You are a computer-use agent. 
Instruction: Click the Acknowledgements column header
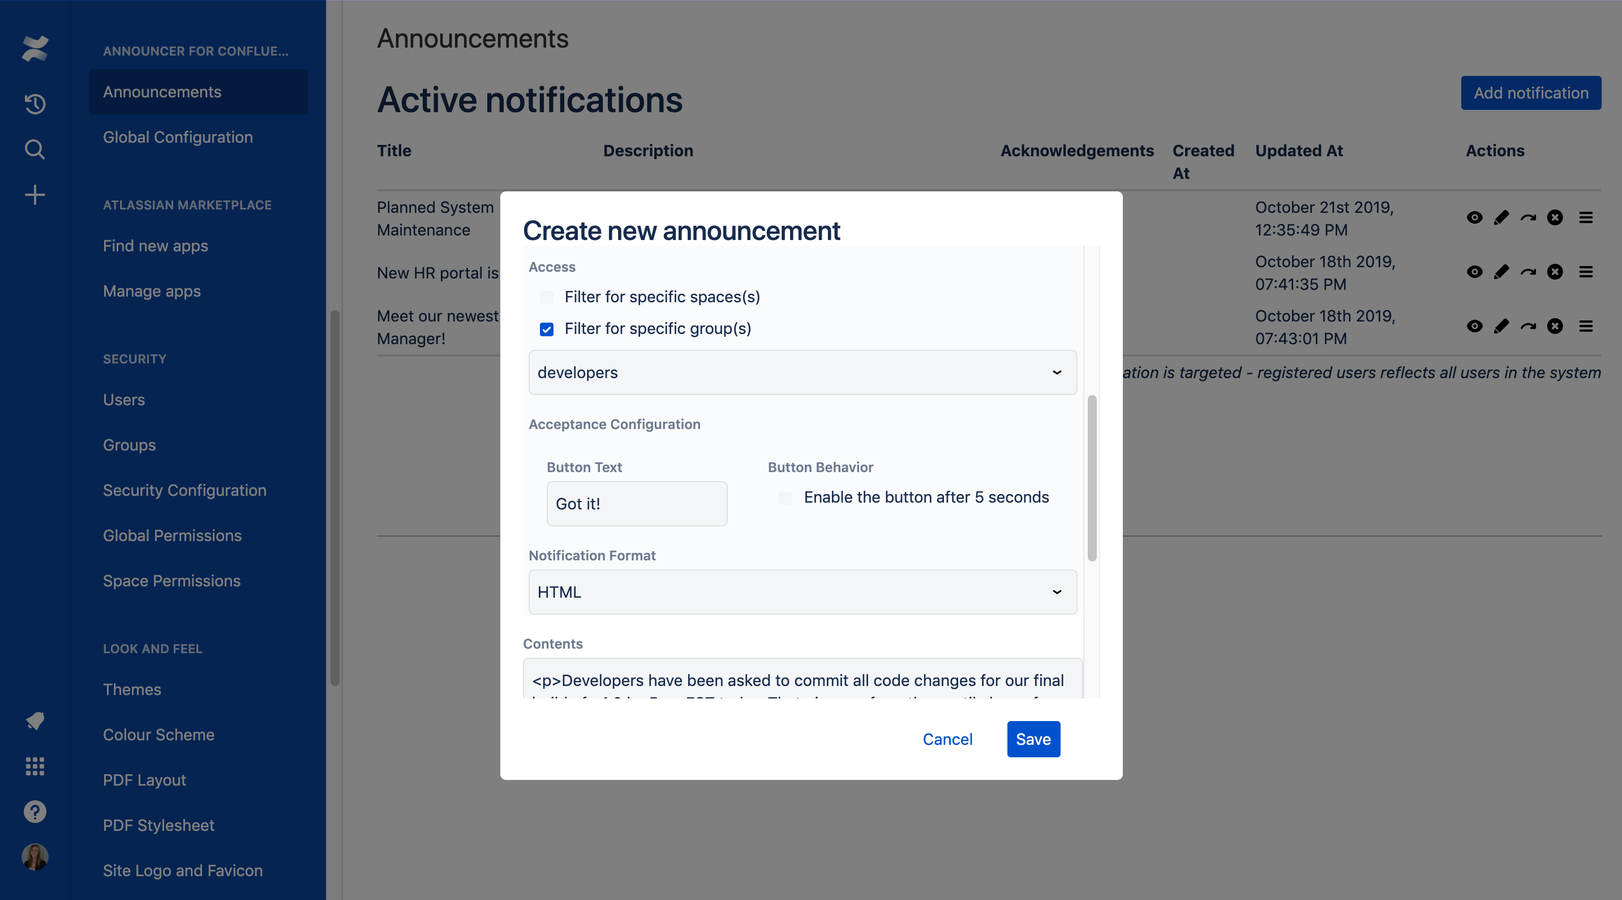pyautogui.click(x=1077, y=151)
